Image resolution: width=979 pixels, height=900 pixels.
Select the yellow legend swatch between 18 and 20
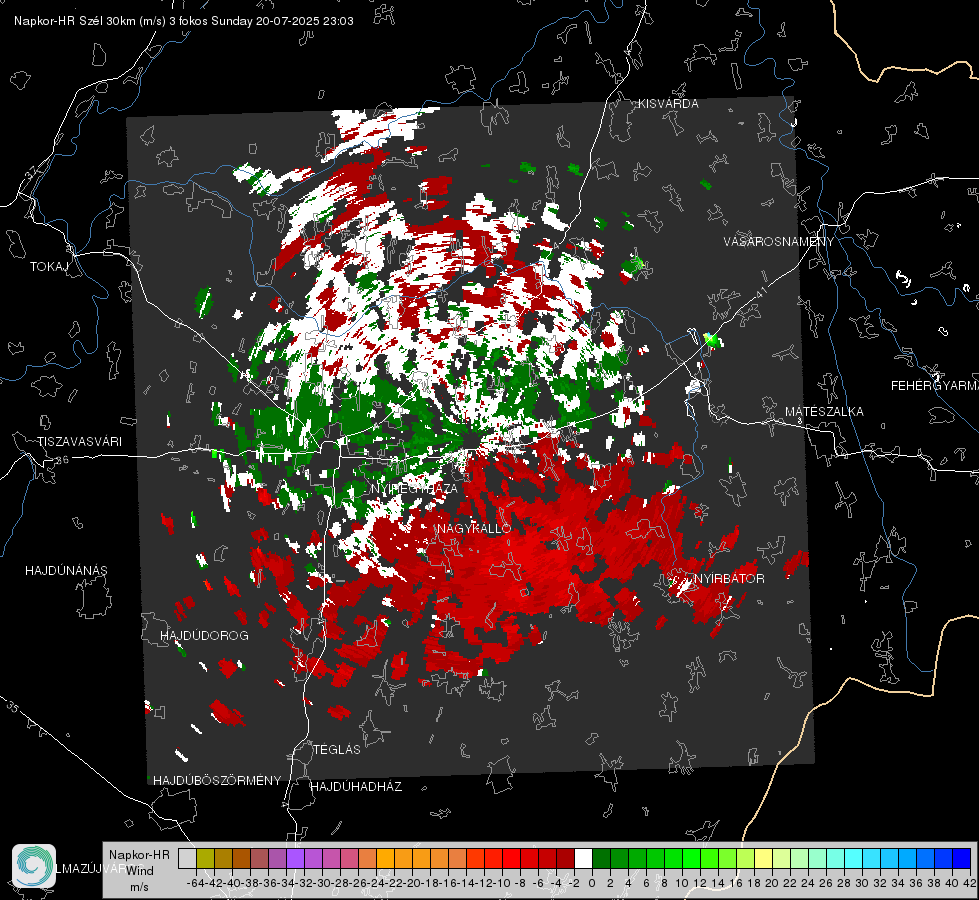[763, 858]
